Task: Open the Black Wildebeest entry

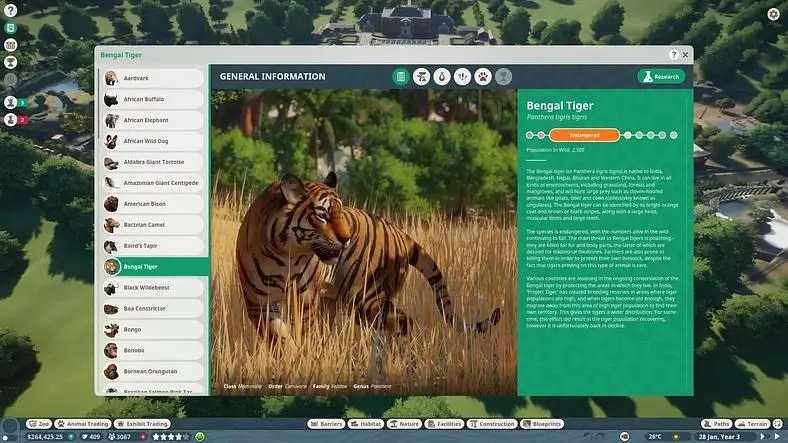Action: [x=153, y=288]
